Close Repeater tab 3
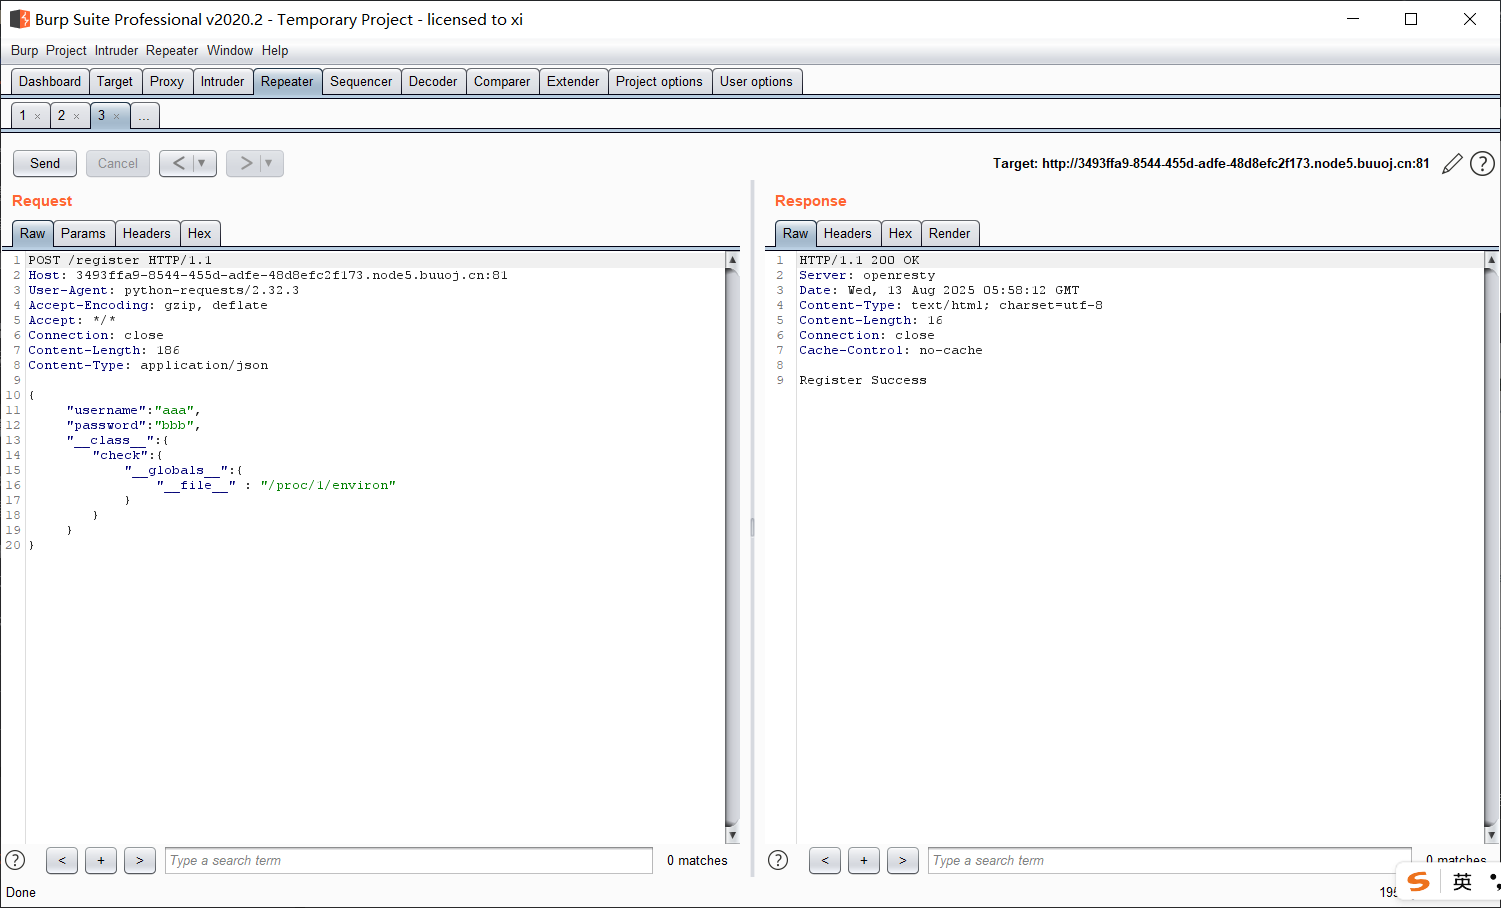 pos(116,117)
